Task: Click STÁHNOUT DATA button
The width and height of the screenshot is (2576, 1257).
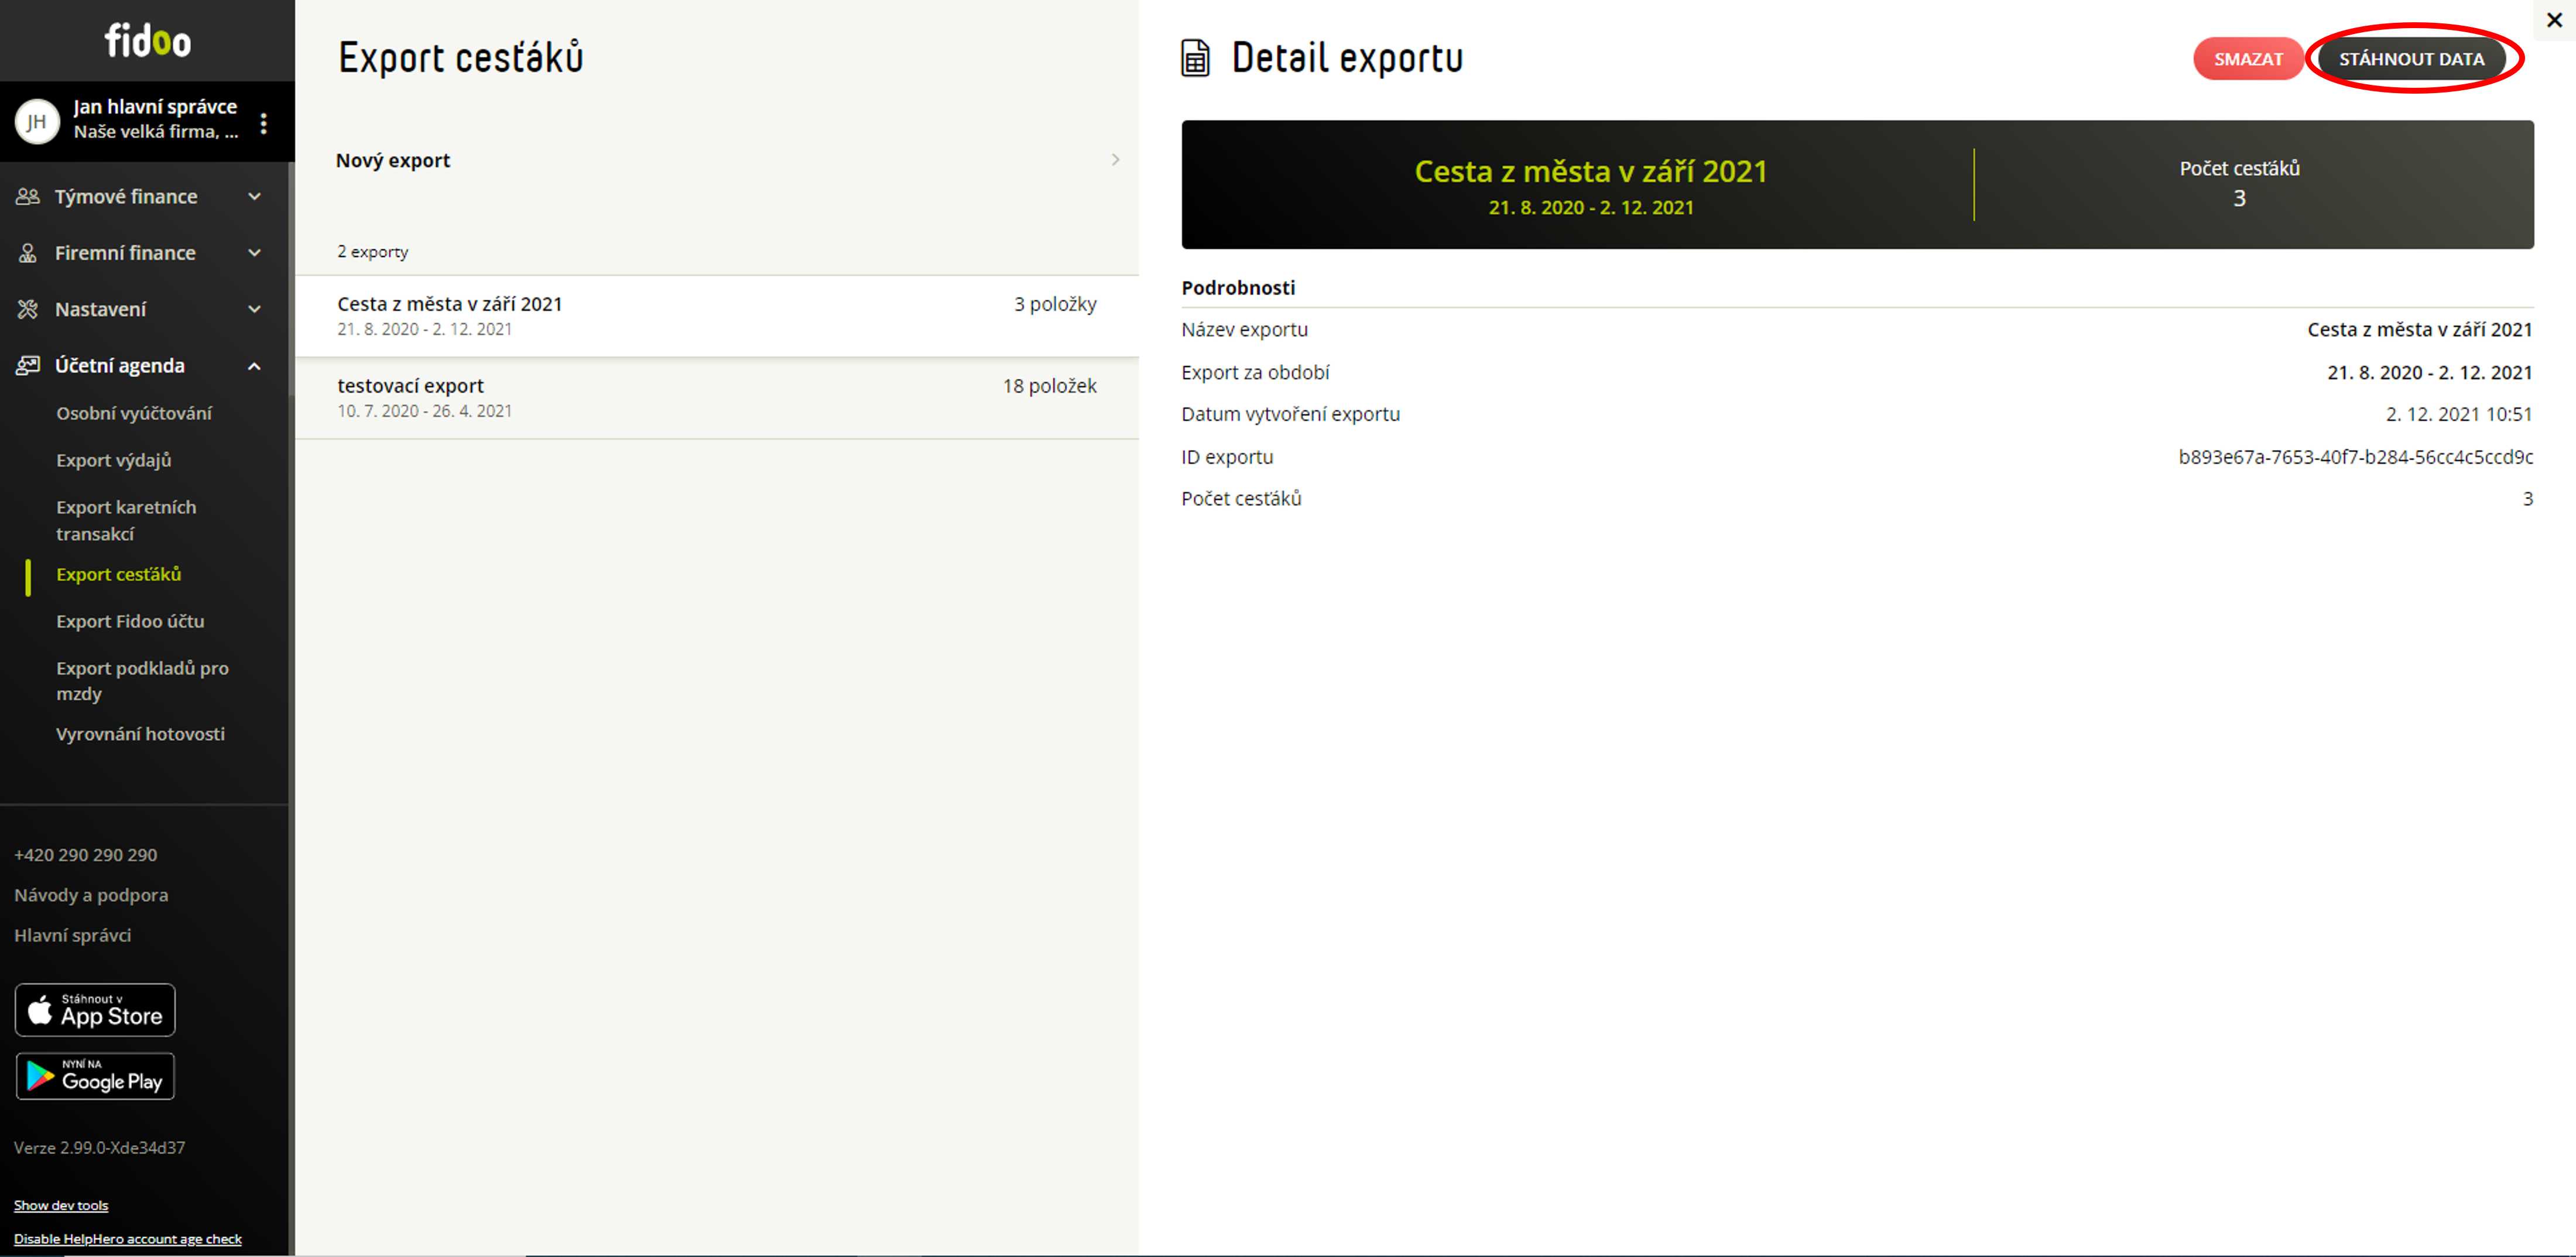Action: click(2412, 59)
